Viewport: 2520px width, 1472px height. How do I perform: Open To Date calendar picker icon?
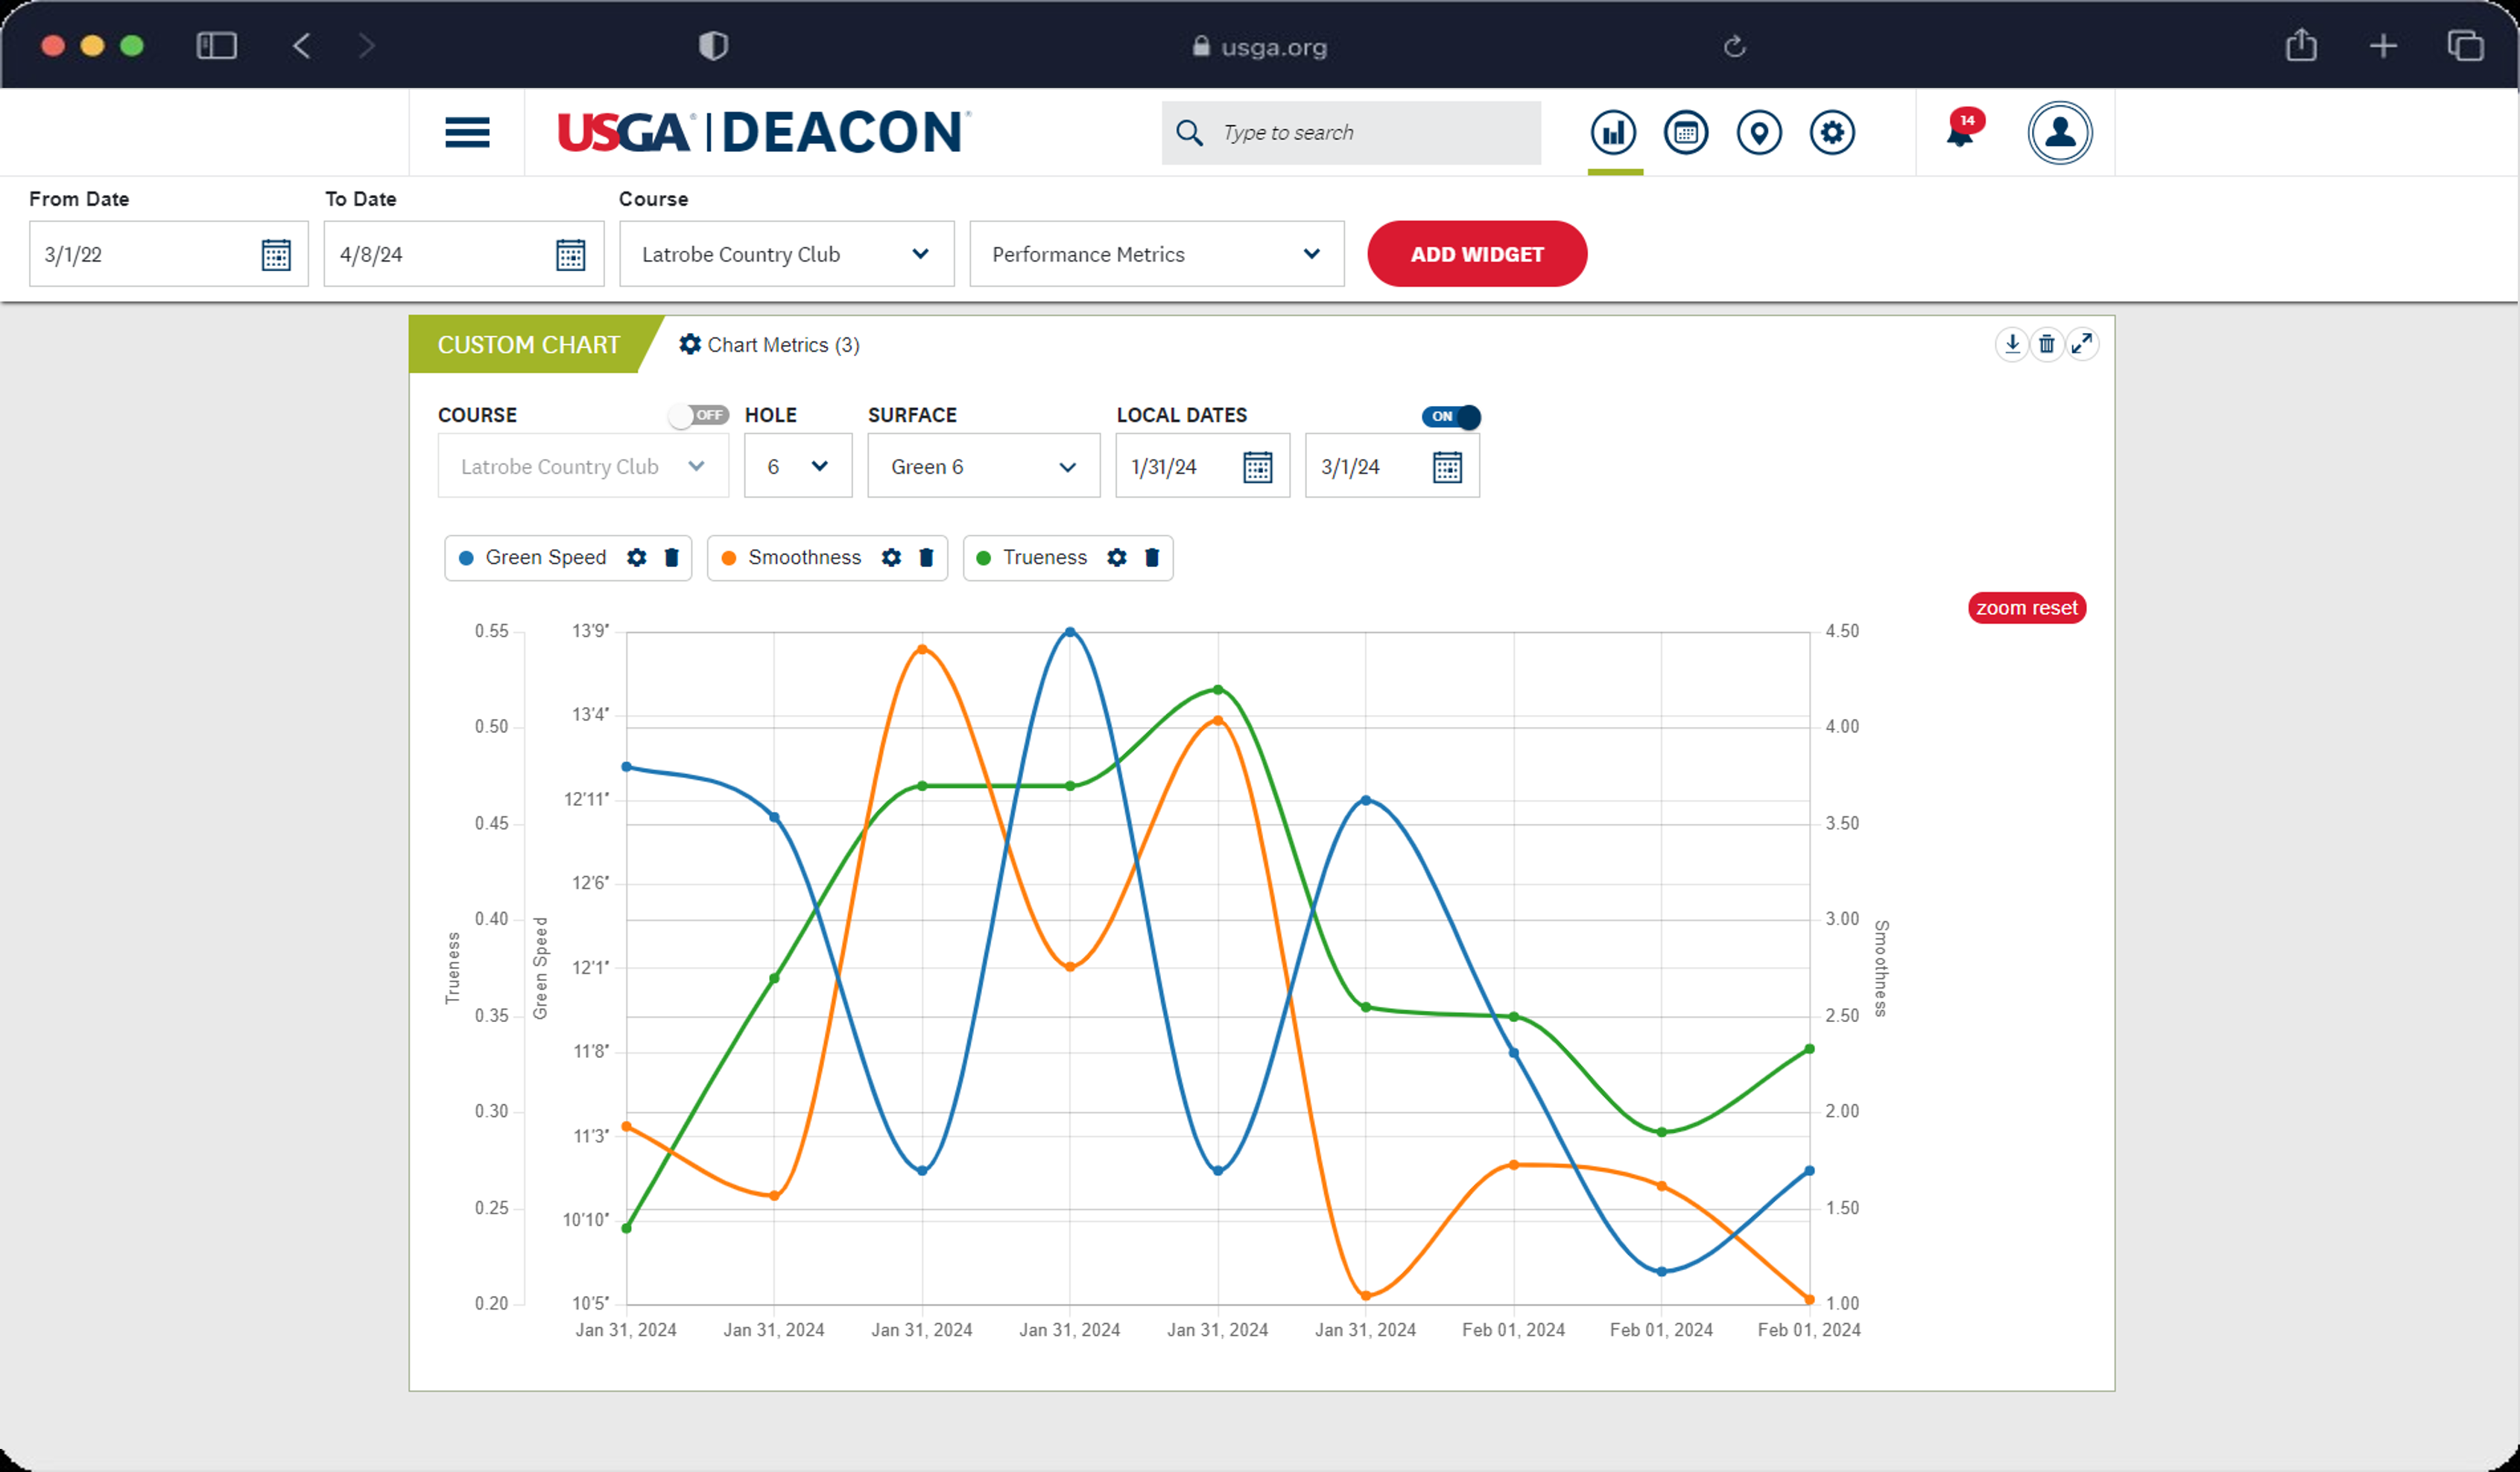(x=570, y=255)
